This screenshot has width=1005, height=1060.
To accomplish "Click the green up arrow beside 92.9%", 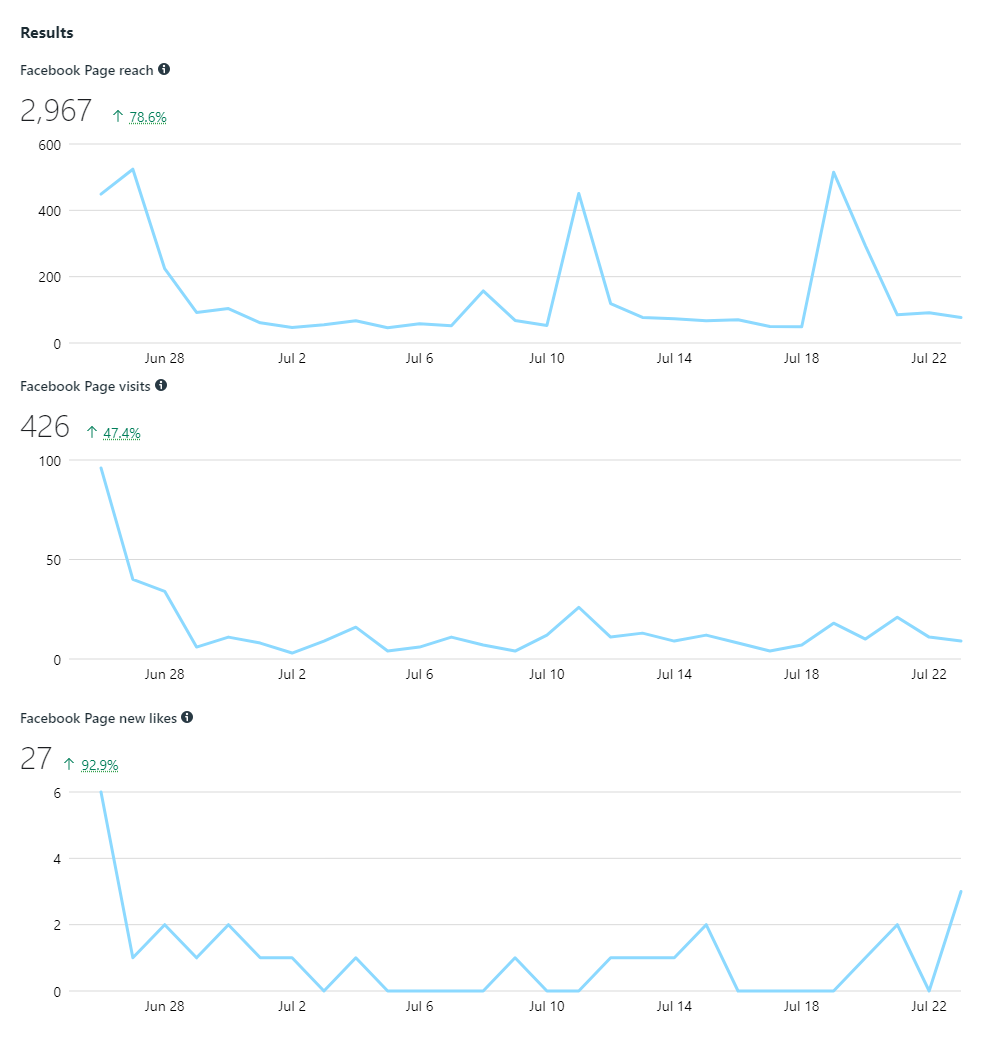I will [70, 765].
